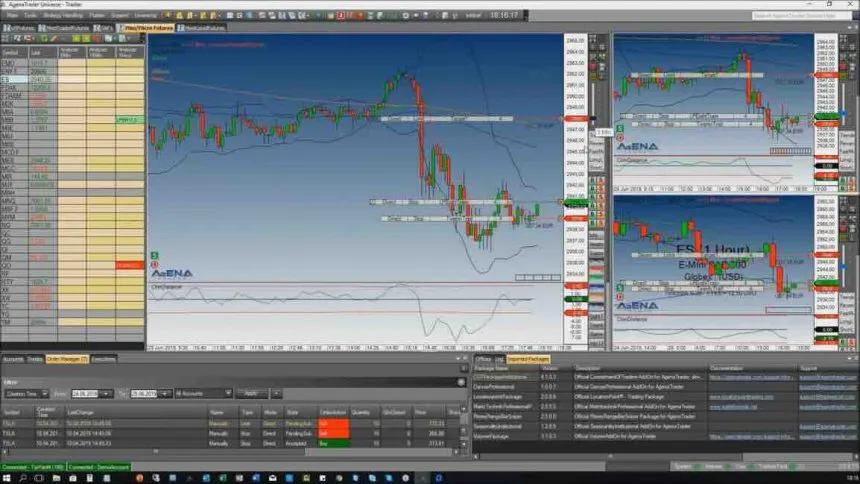Select the Imported Packages tab
This screenshot has width=860, height=484.
[x=528, y=359]
